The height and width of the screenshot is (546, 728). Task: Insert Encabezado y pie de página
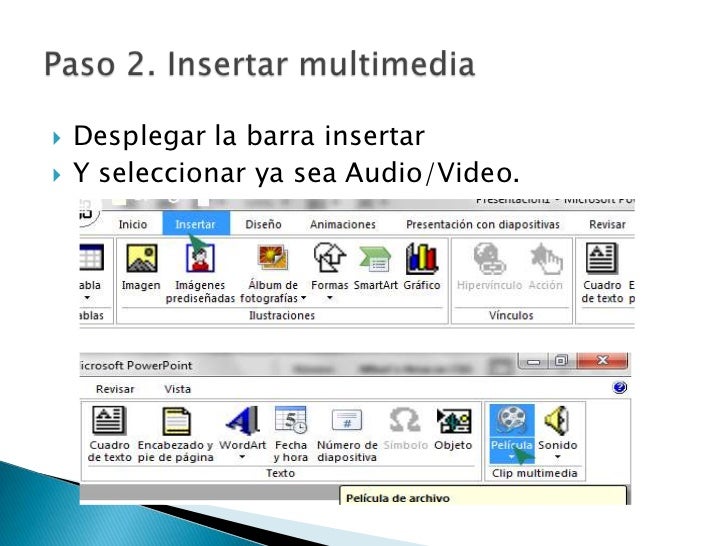click(x=176, y=434)
